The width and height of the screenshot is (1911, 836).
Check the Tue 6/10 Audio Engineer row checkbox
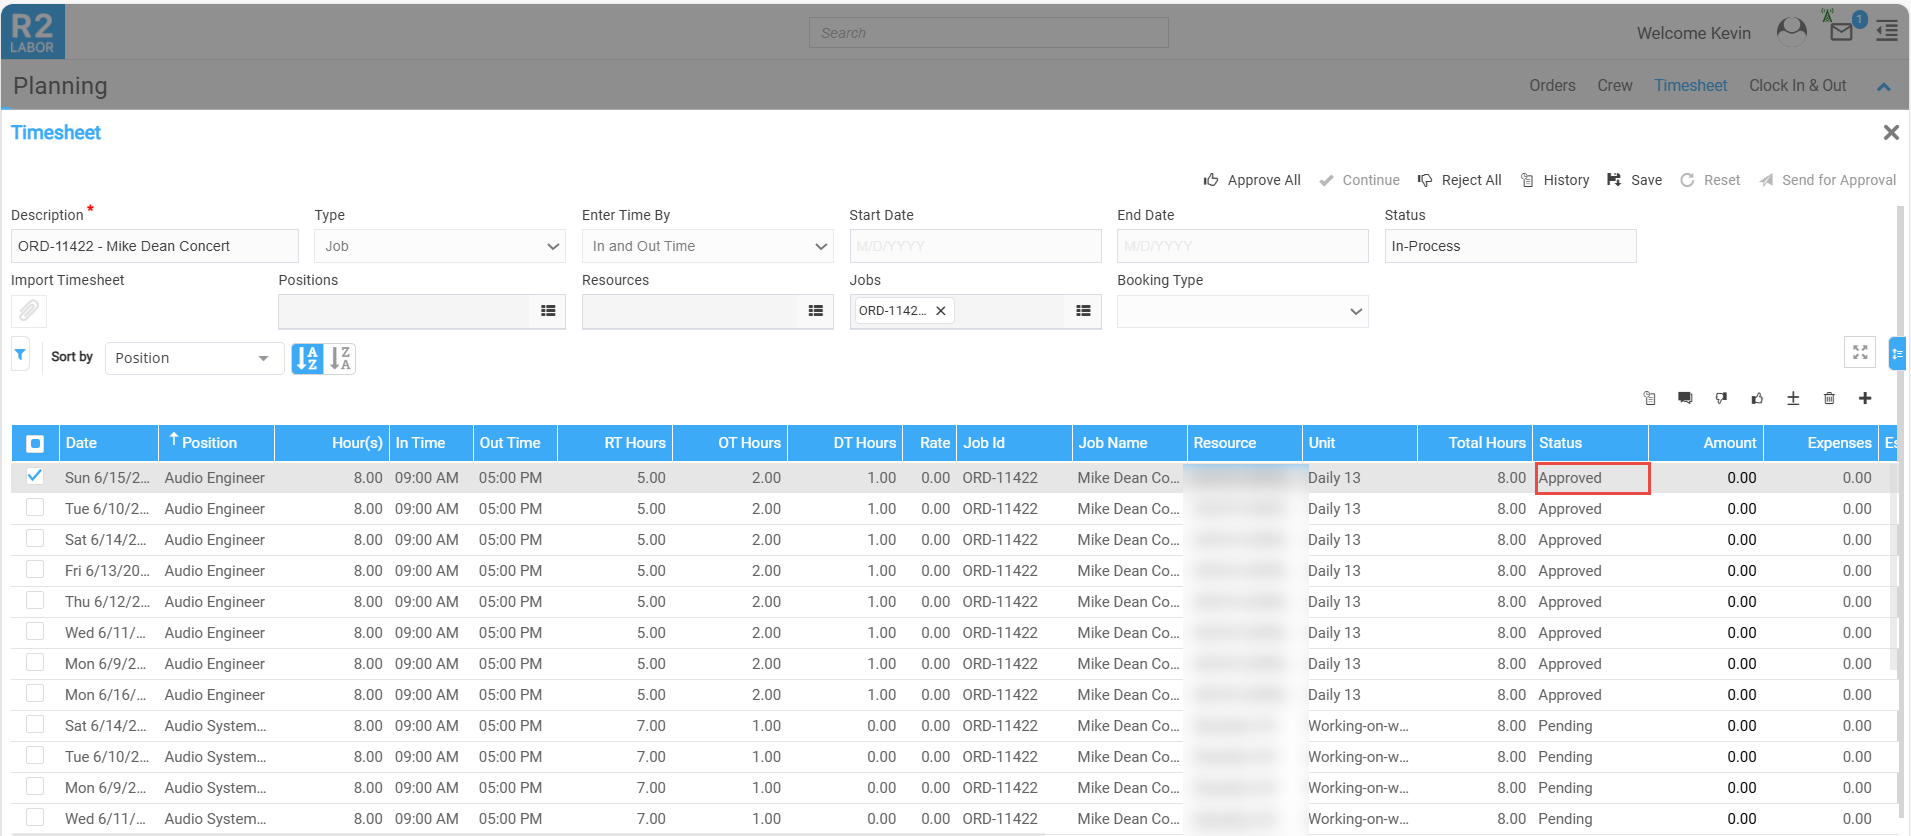35,508
